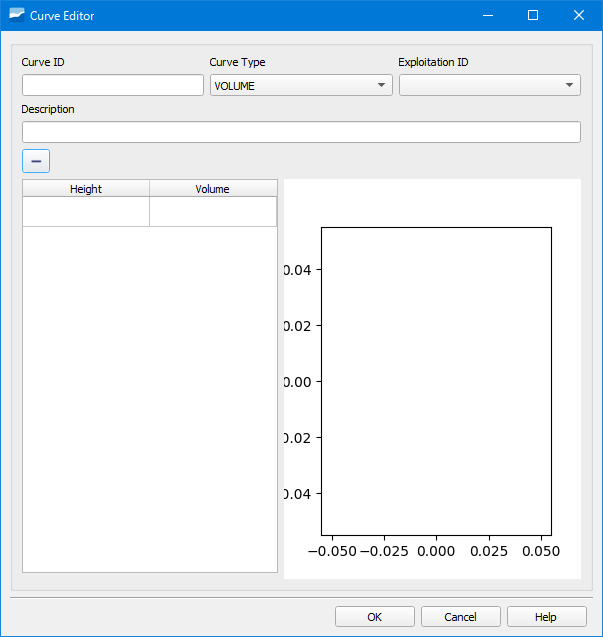Expand the Exploitation ID combo box
The width and height of the screenshot is (603, 637).
[x=489, y=86]
